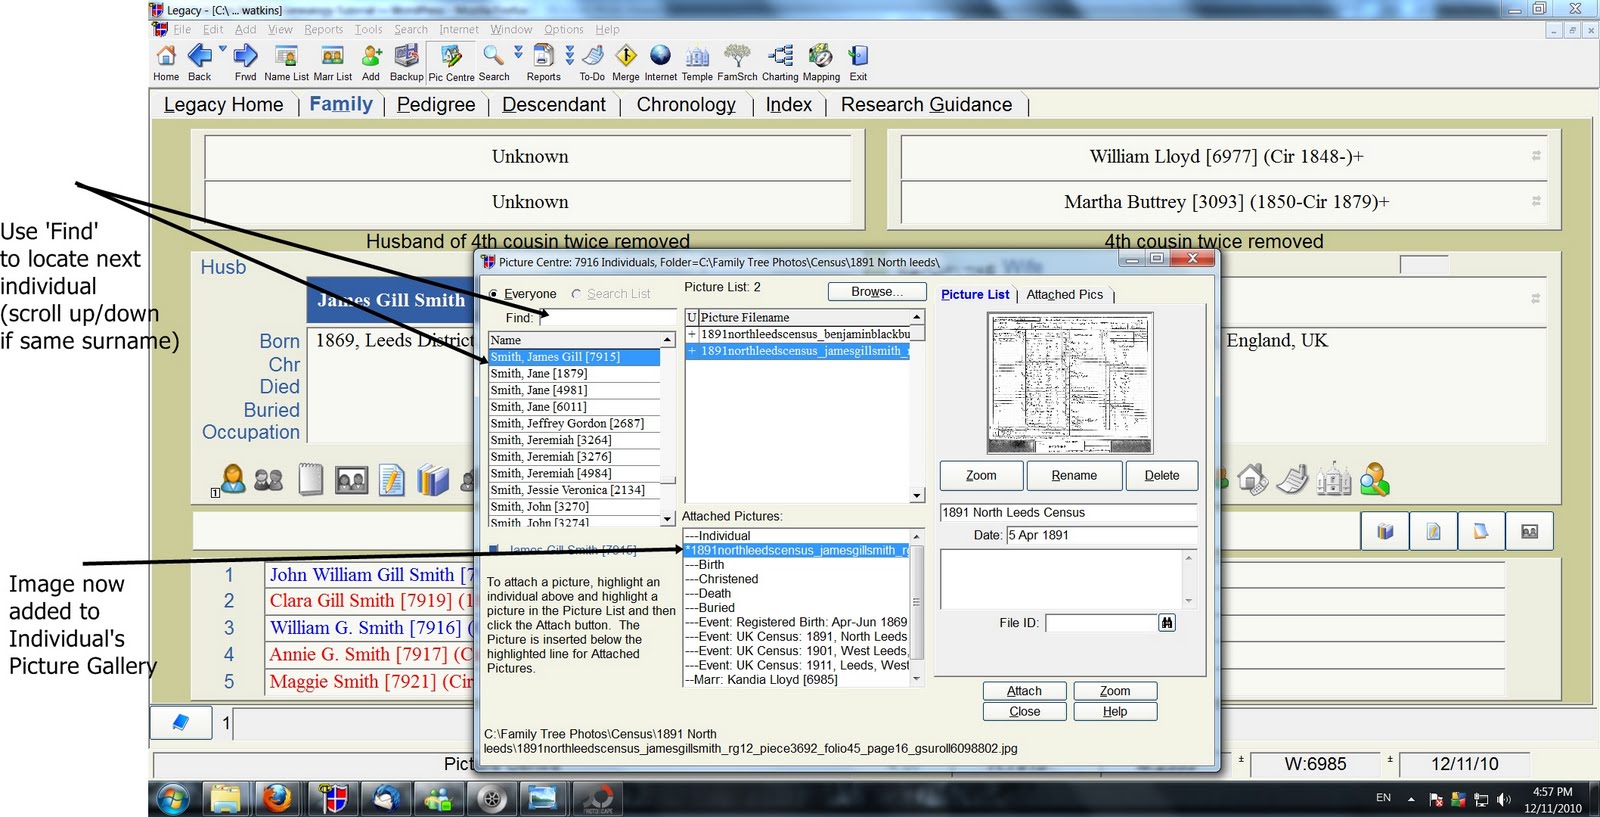Click the Delete picture button
1600x817 pixels.
pyautogui.click(x=1162, y=476)
